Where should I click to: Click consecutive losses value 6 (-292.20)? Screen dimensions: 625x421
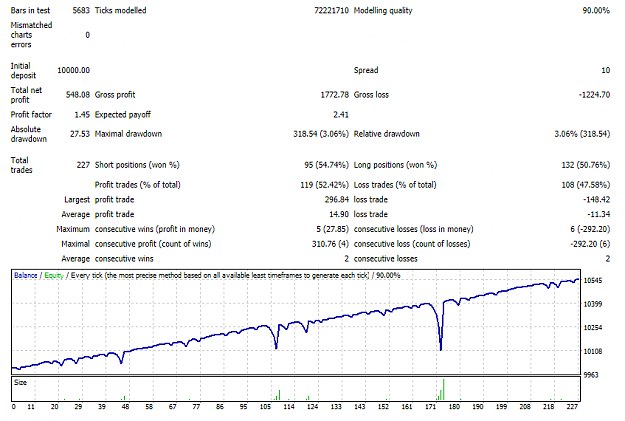590,229
